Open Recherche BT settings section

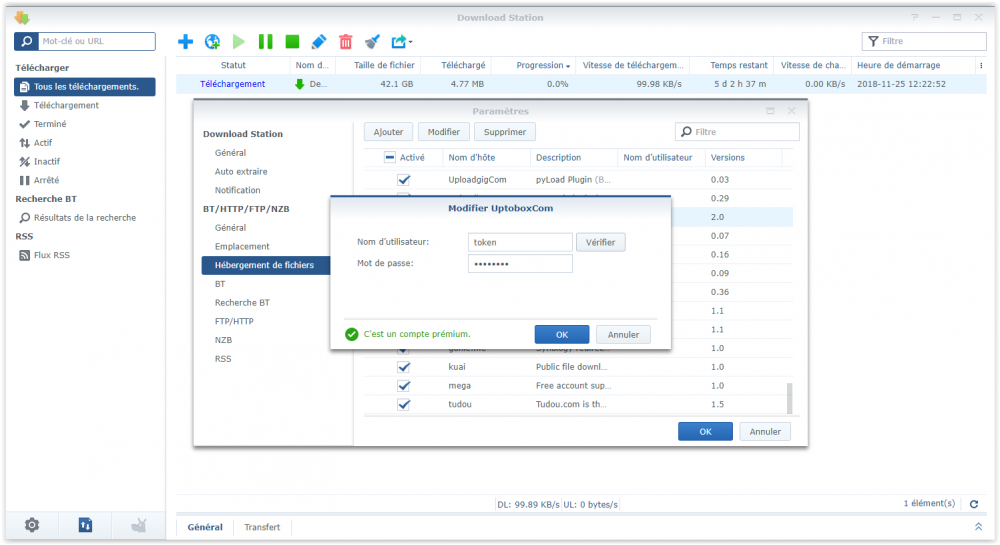point(242,303)
